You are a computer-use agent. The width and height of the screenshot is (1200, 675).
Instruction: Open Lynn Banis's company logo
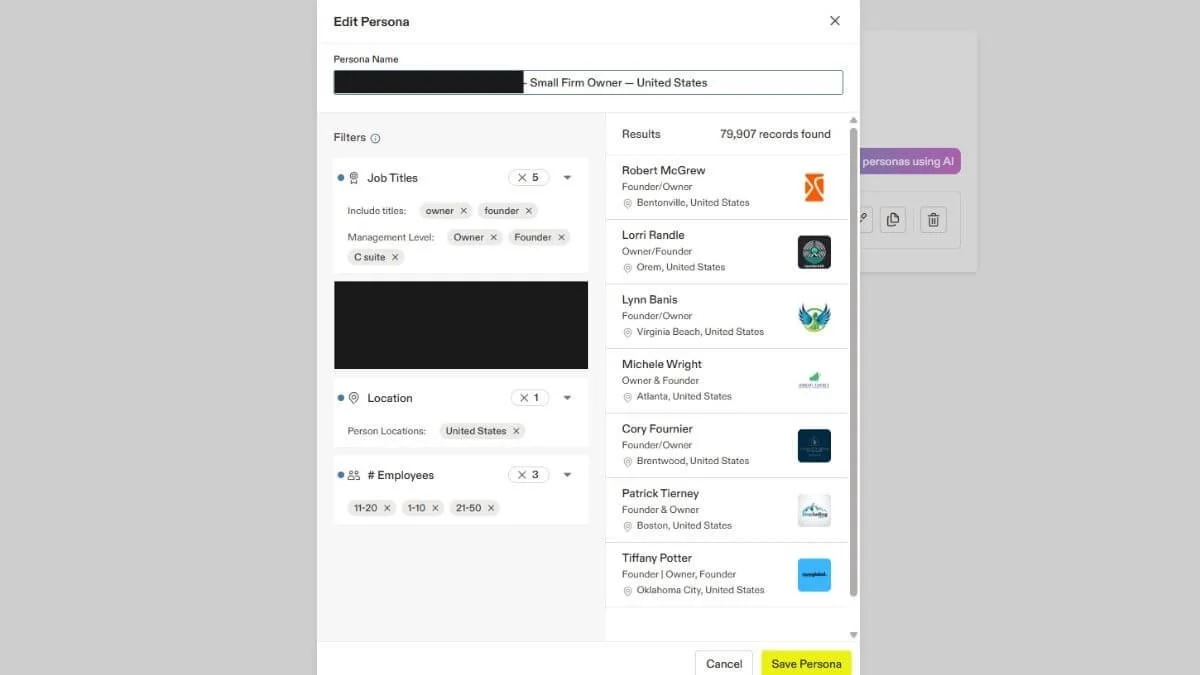[814, 317]
